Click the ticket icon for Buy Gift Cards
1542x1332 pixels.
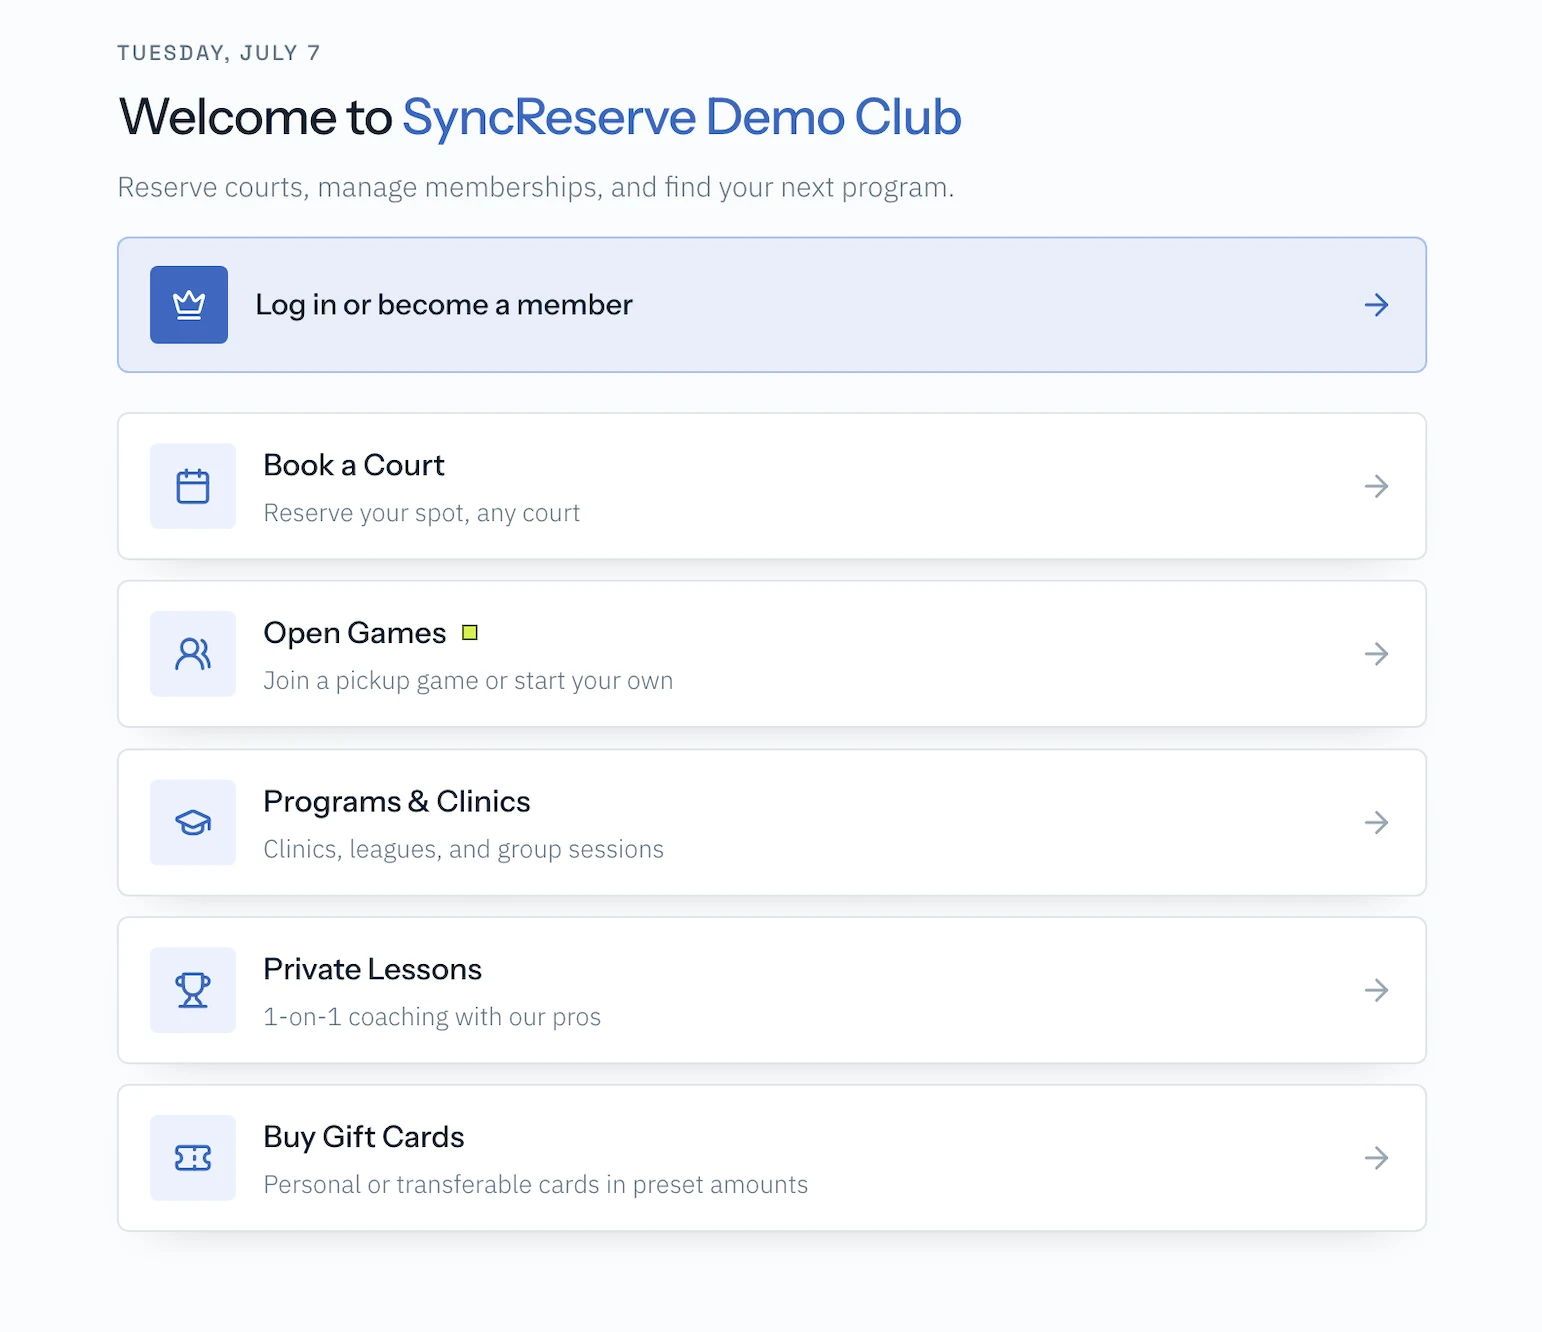(193, 1158)
